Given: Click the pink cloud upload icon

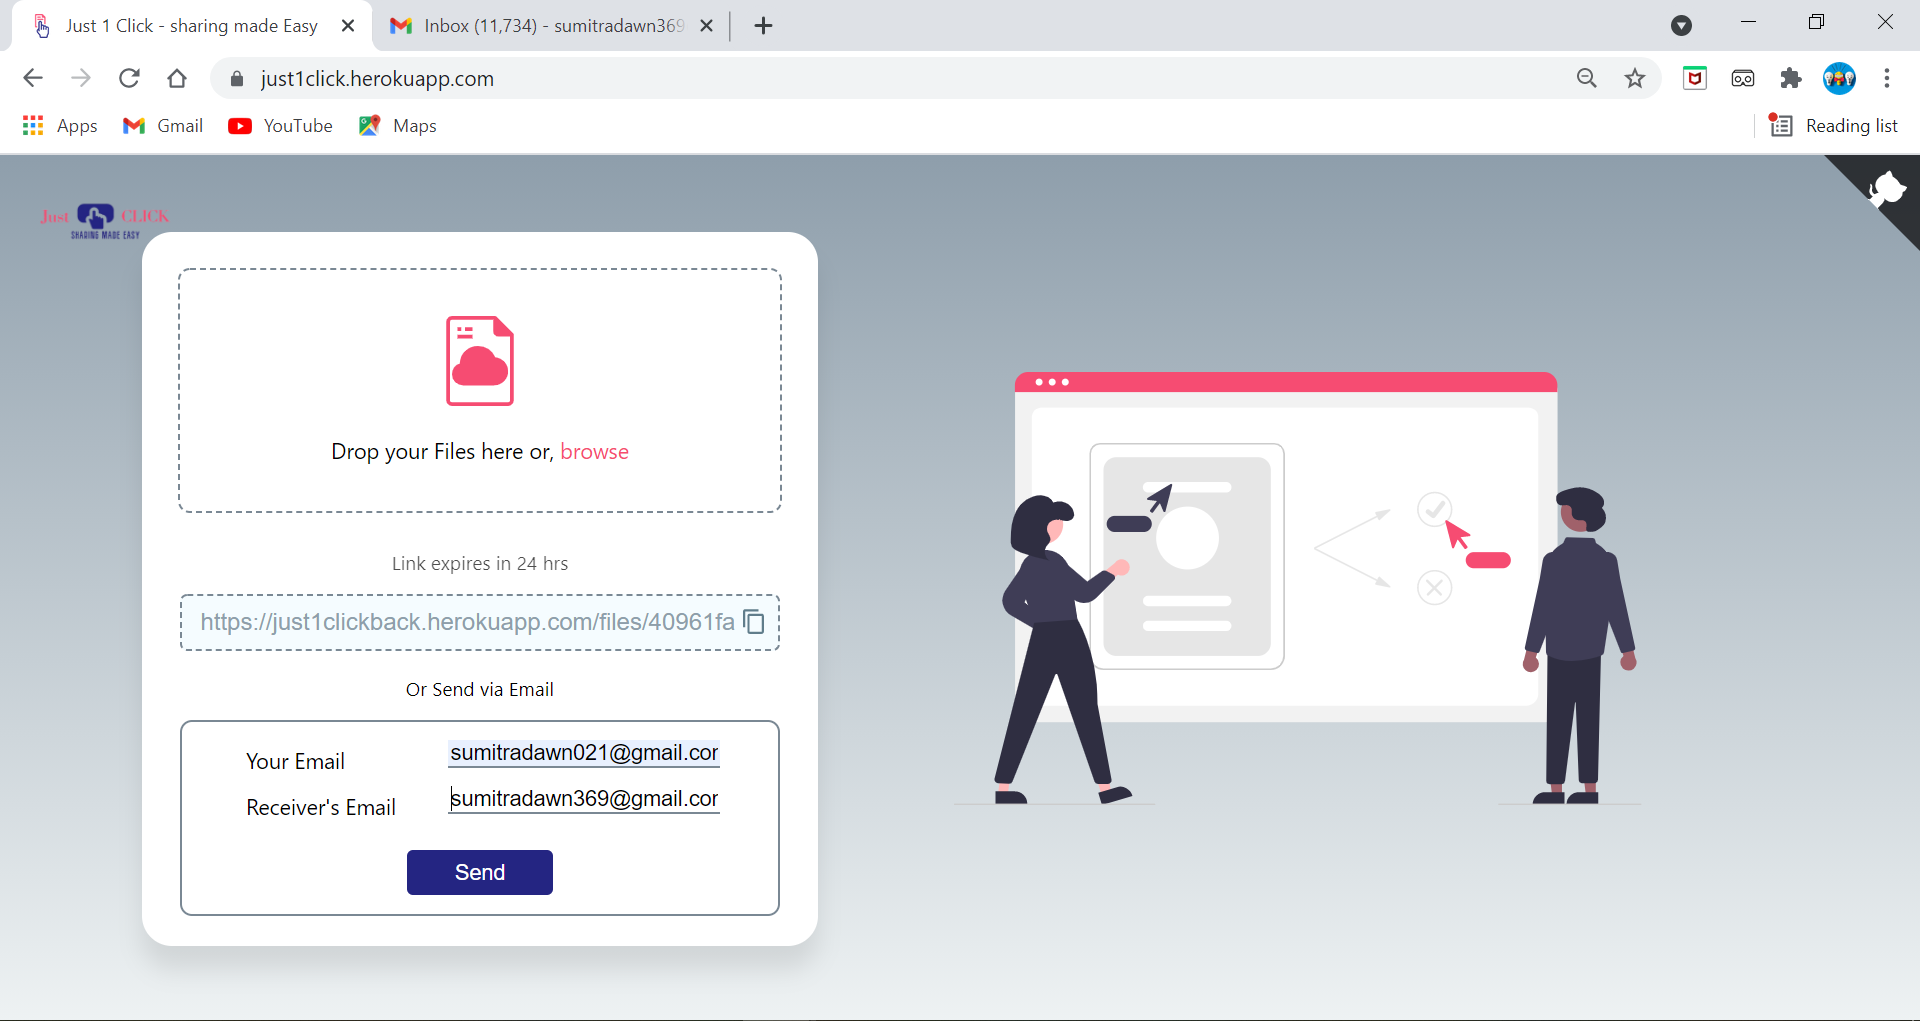Looking at the screenshot, I should (x=480, y=361).
